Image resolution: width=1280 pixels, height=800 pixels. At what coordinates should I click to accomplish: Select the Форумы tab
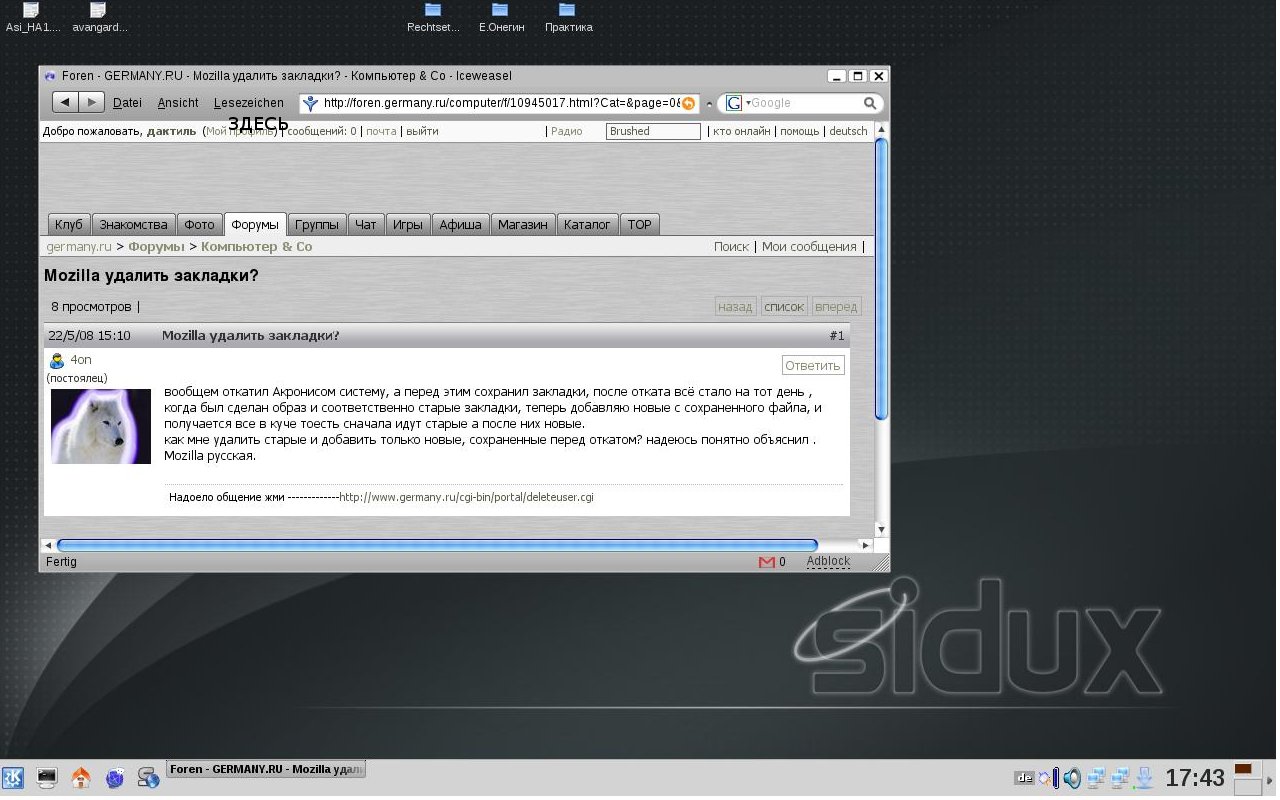pos(255,224)
